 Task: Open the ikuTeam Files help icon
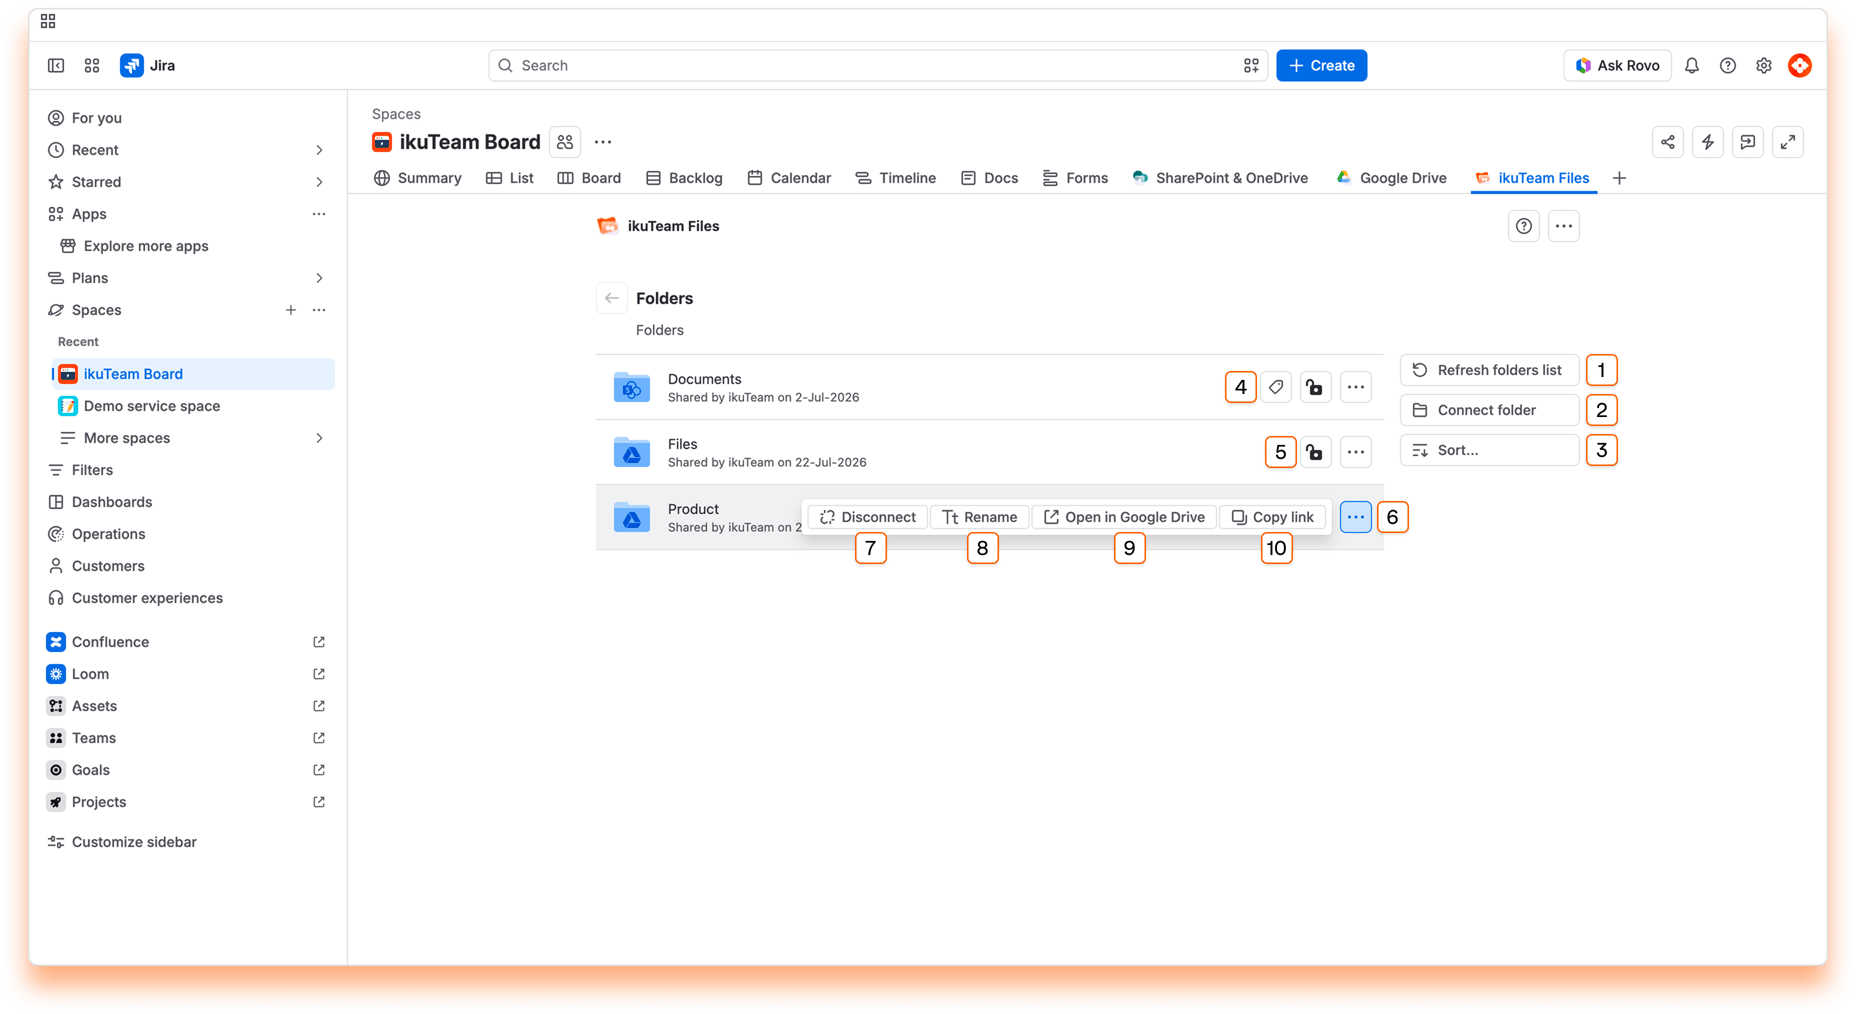pyautogui.click(x=1524, y=226)
